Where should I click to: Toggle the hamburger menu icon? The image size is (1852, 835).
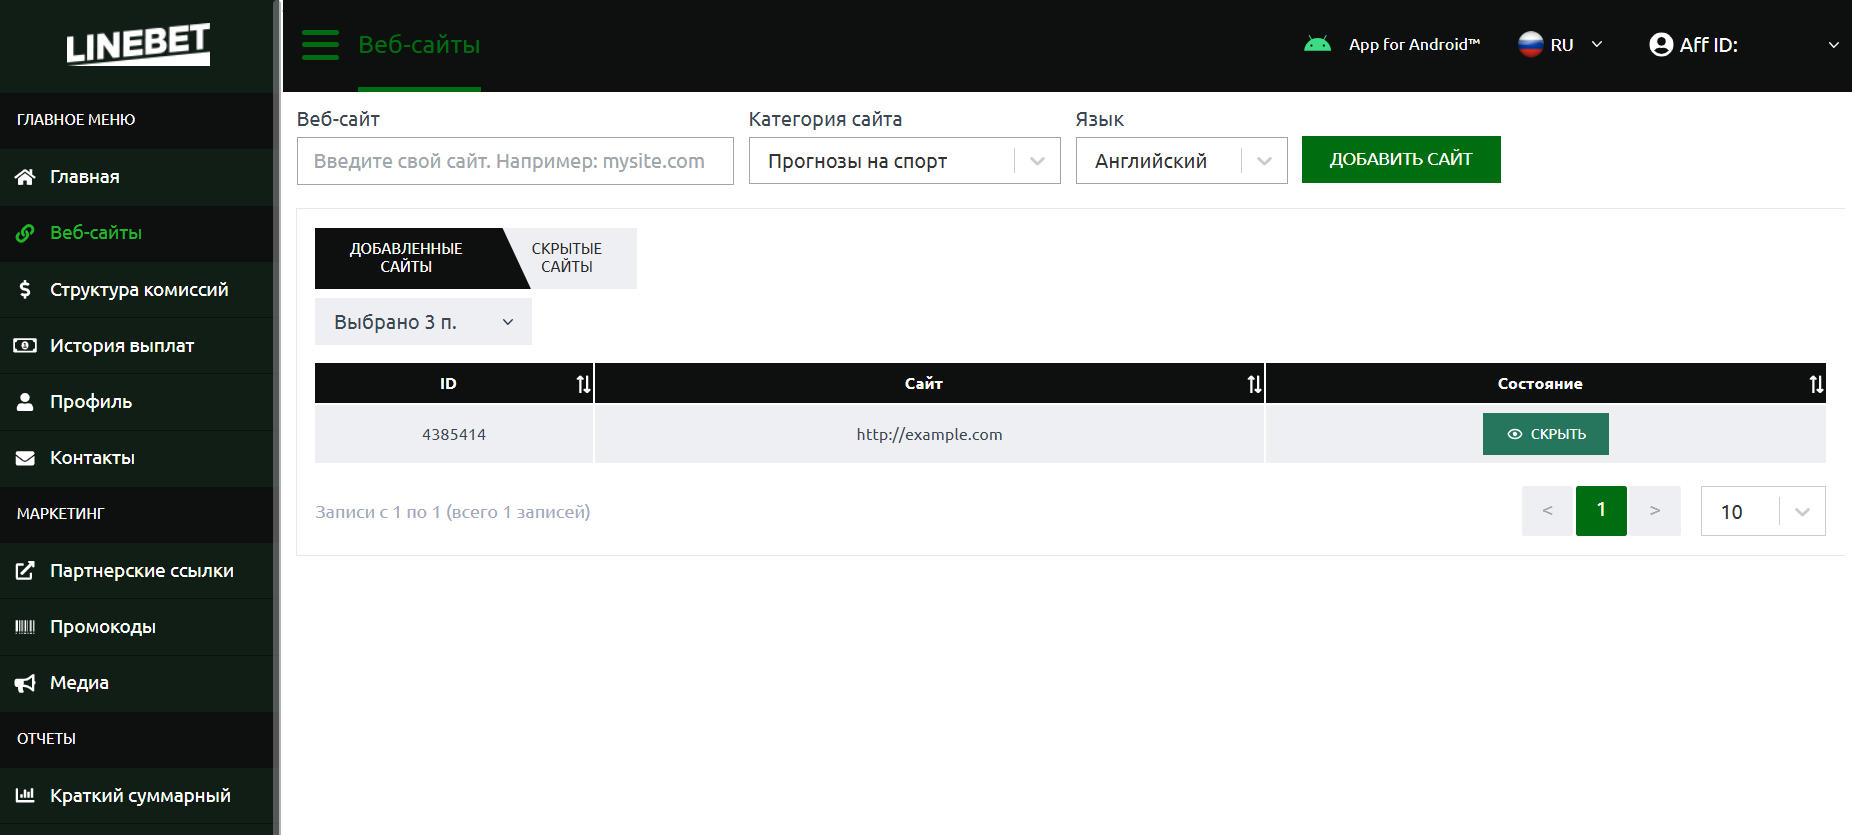[x=320, y=45]
